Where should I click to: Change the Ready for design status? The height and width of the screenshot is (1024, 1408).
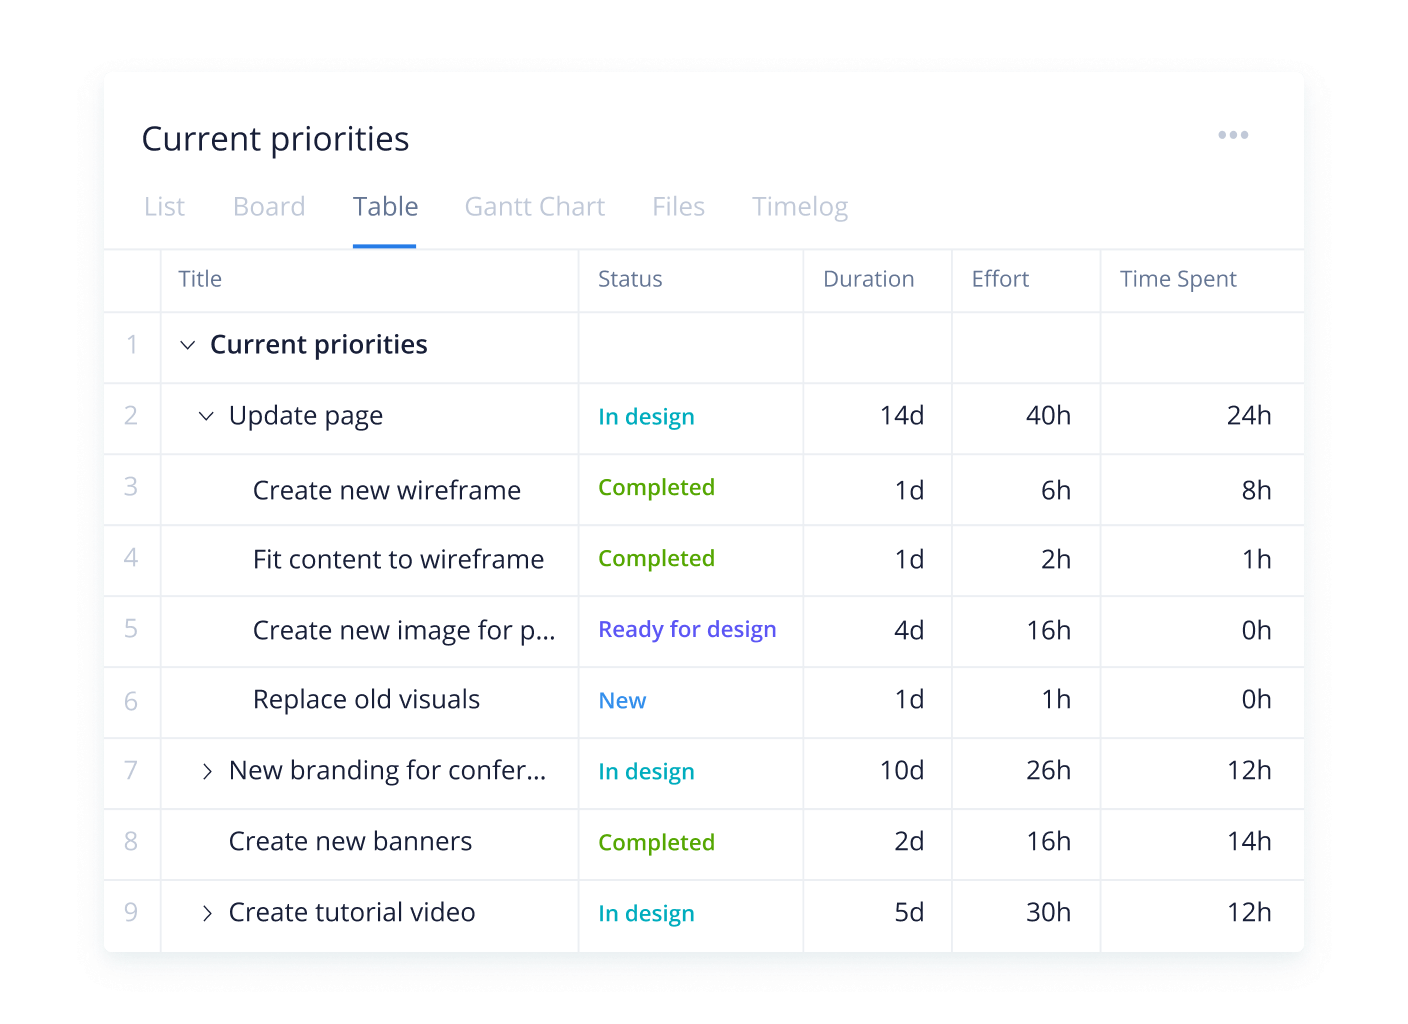coord(687,629)
